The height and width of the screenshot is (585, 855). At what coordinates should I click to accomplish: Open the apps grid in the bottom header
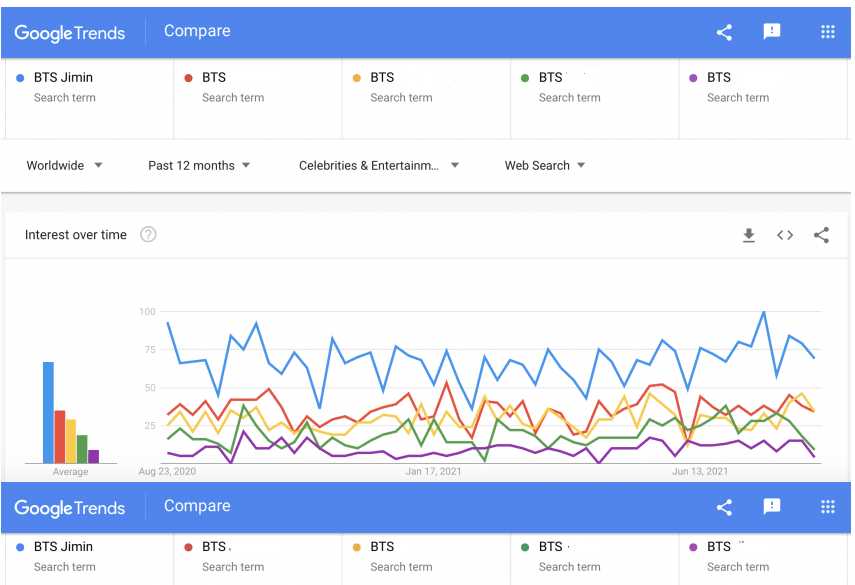coord(828,506)
